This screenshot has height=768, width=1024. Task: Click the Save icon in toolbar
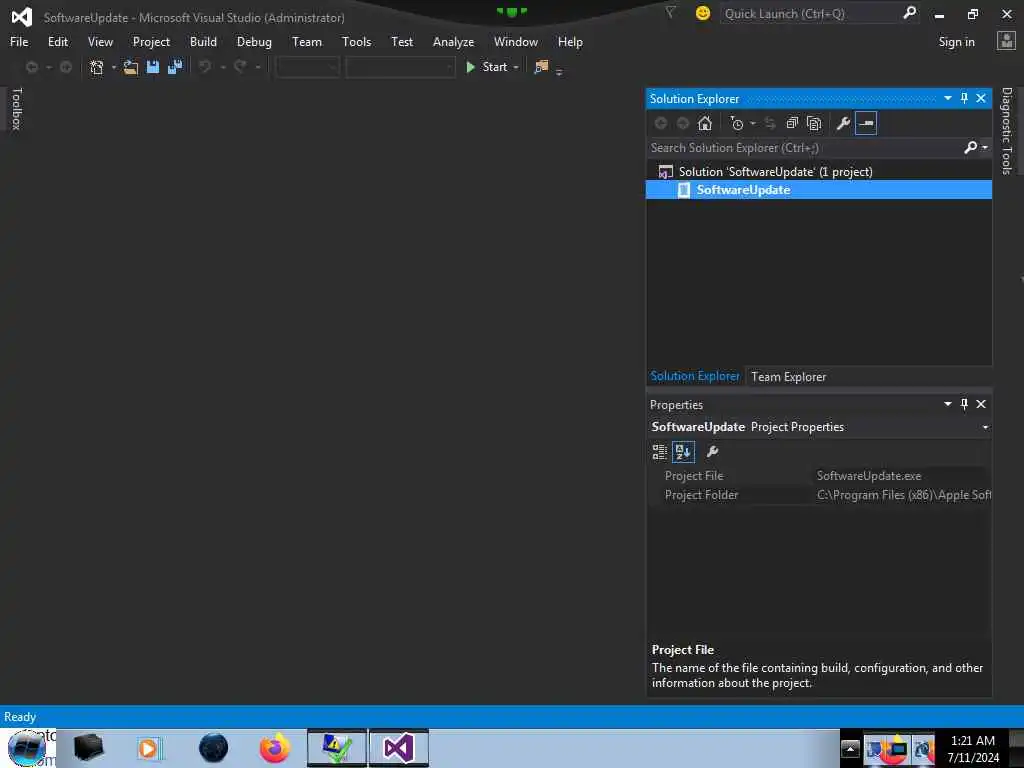point(153,67)
